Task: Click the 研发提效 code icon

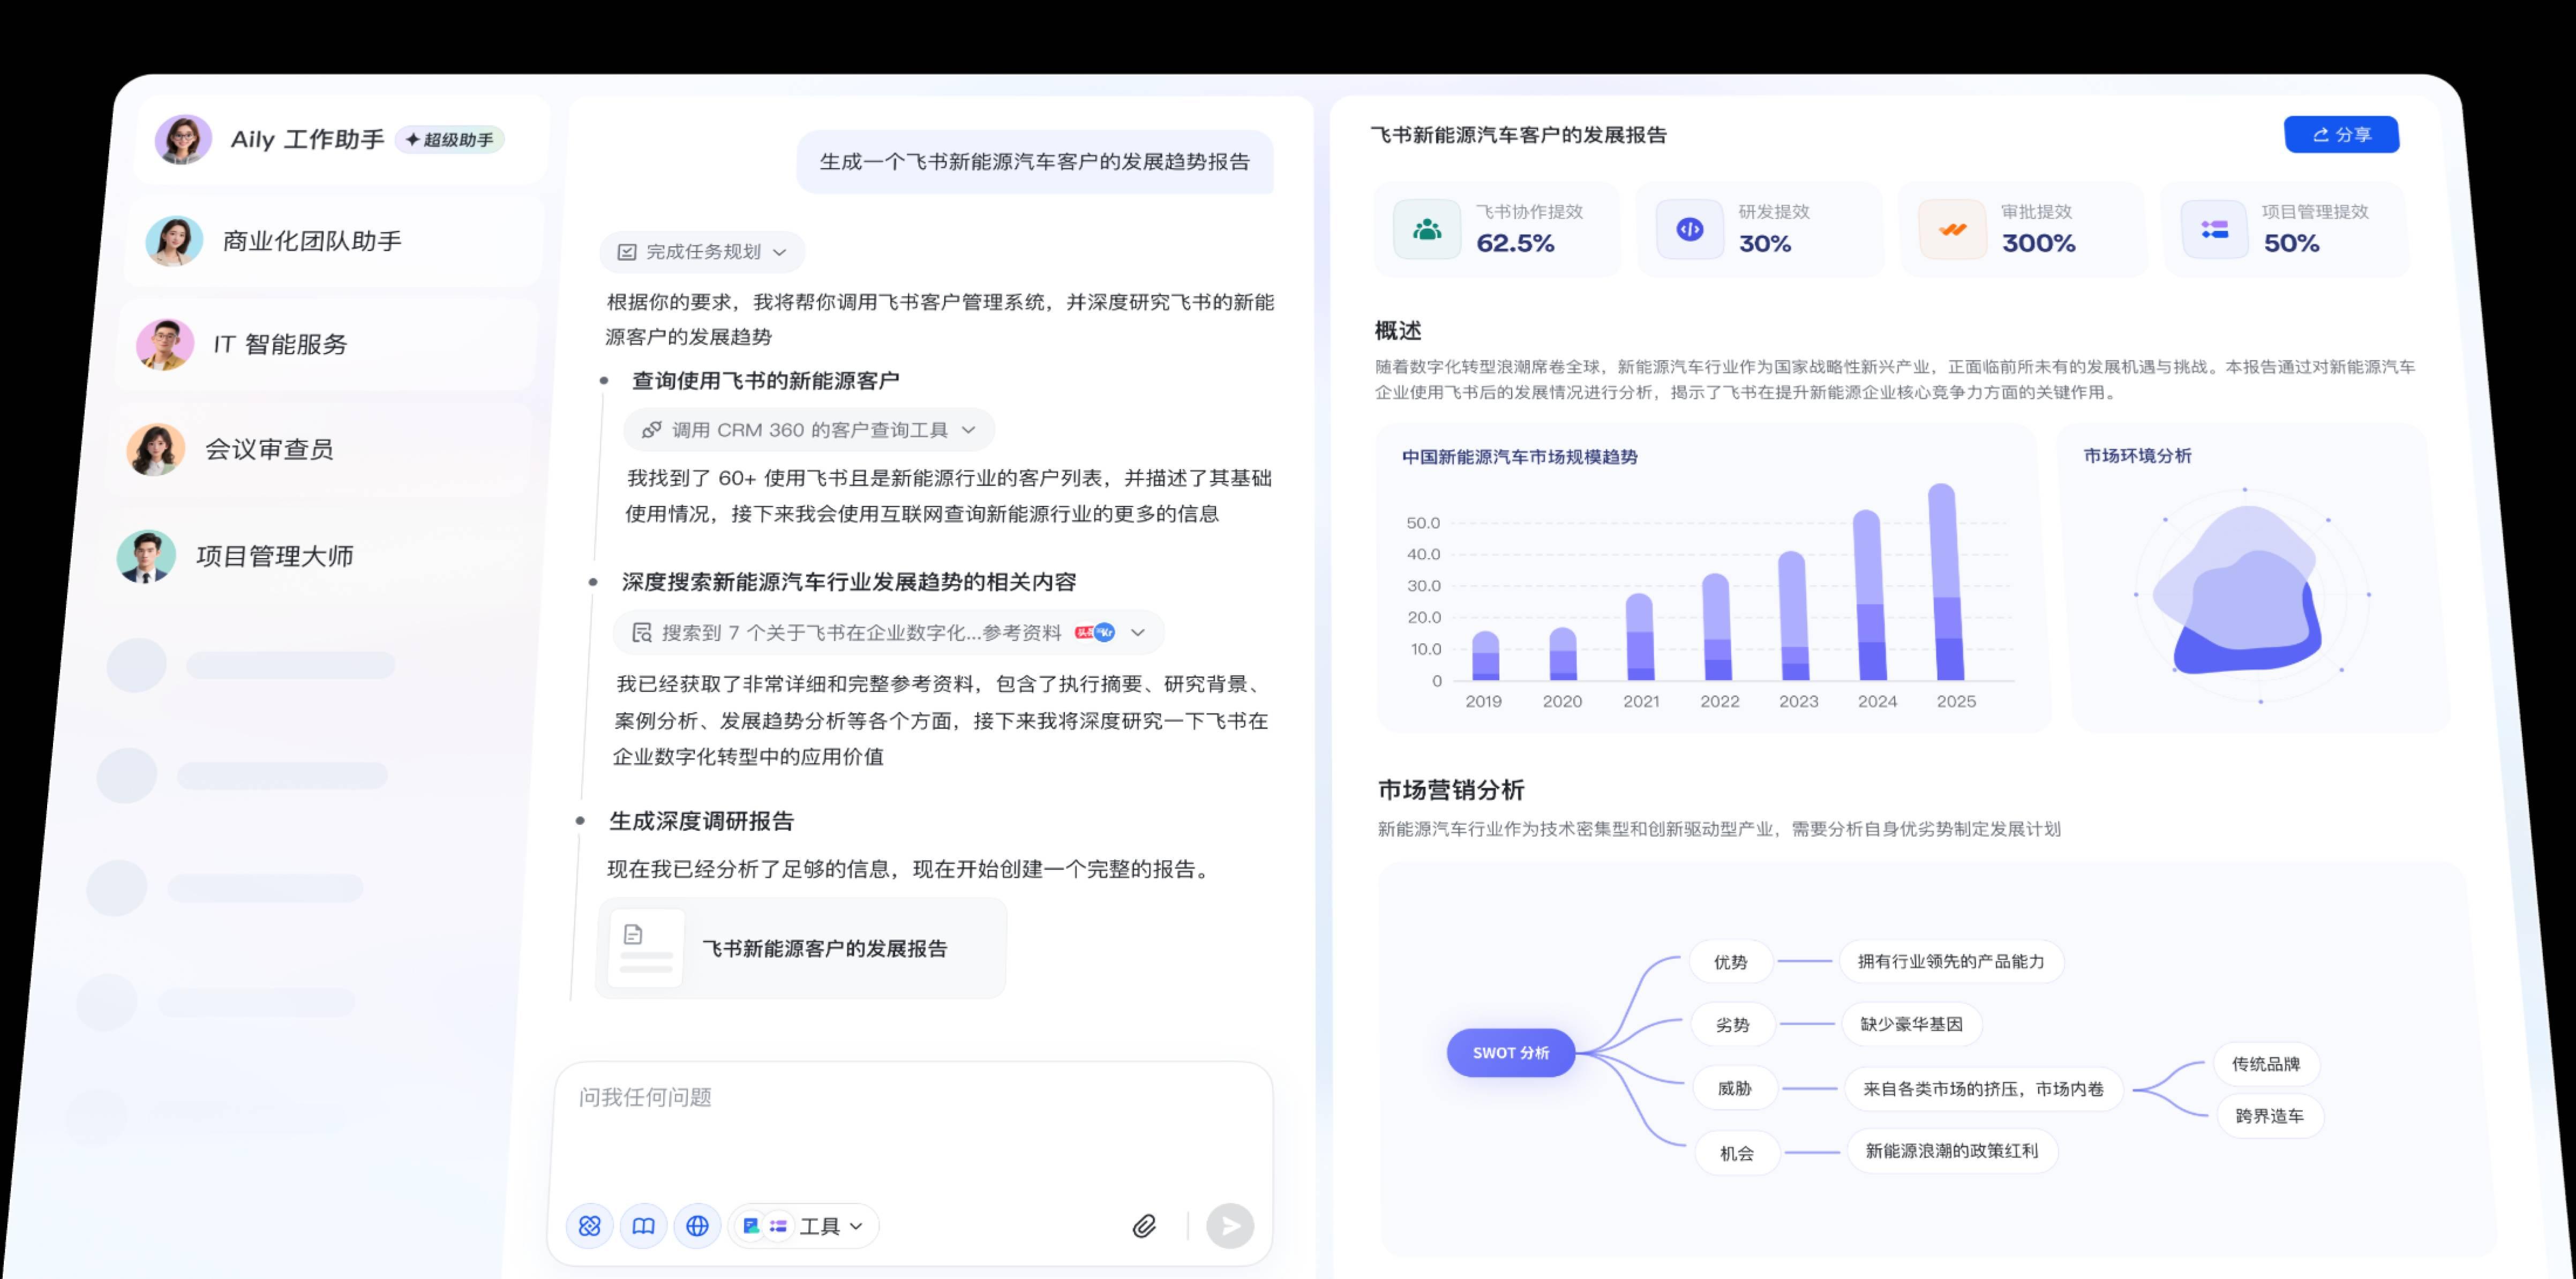Action: pyautogui.click(x=1689, y=230)
